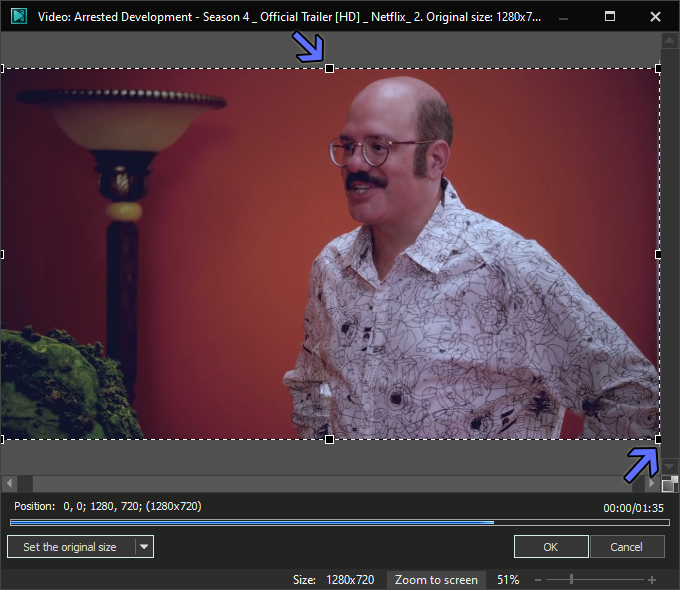This screenshot has width=680, height=590.
Task: Click the zoom level slider handle
Action: pyautogui.click(x=571, y=580)
